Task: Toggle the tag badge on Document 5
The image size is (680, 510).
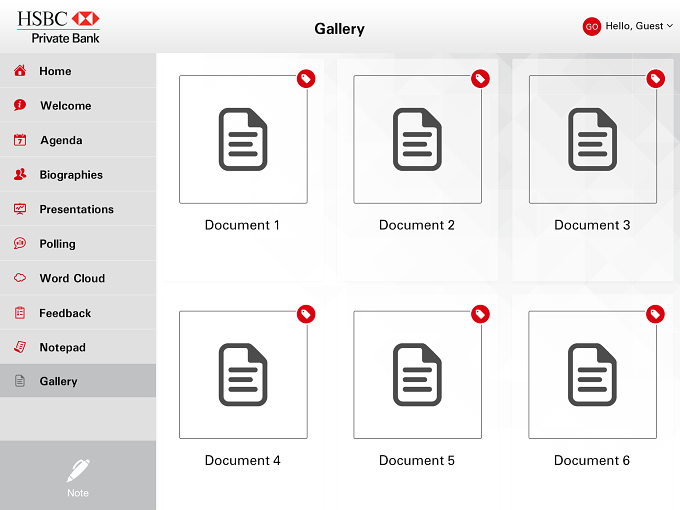Action: (481, 314)
